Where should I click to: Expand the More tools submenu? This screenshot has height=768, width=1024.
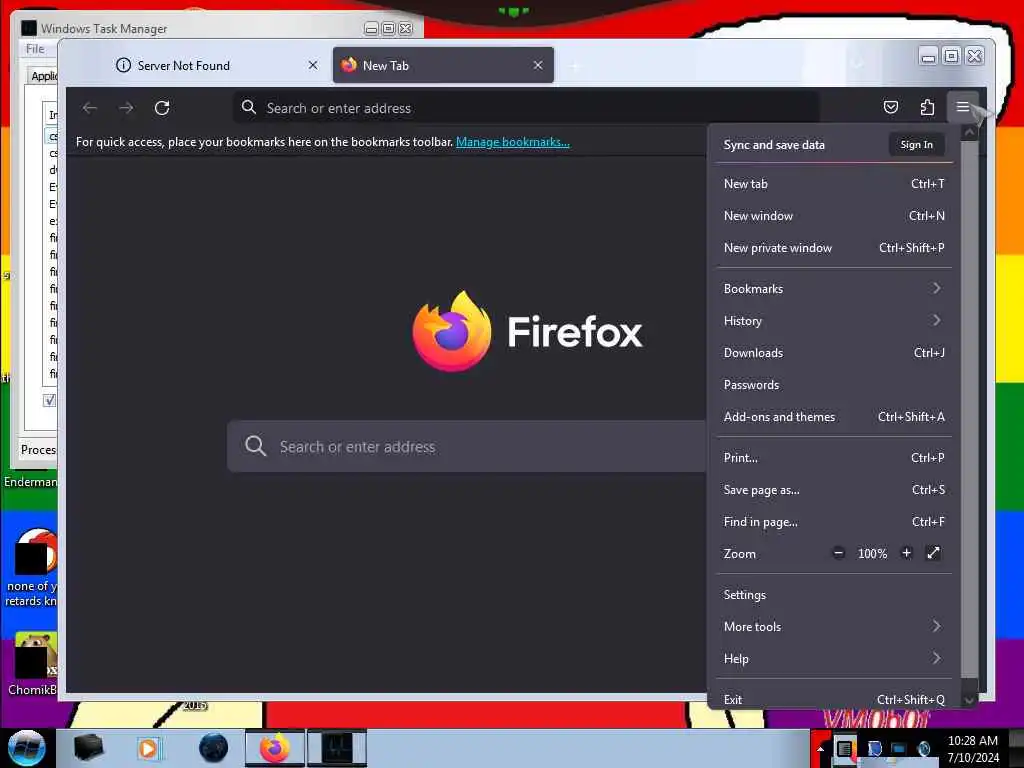[x=834, y=627]
